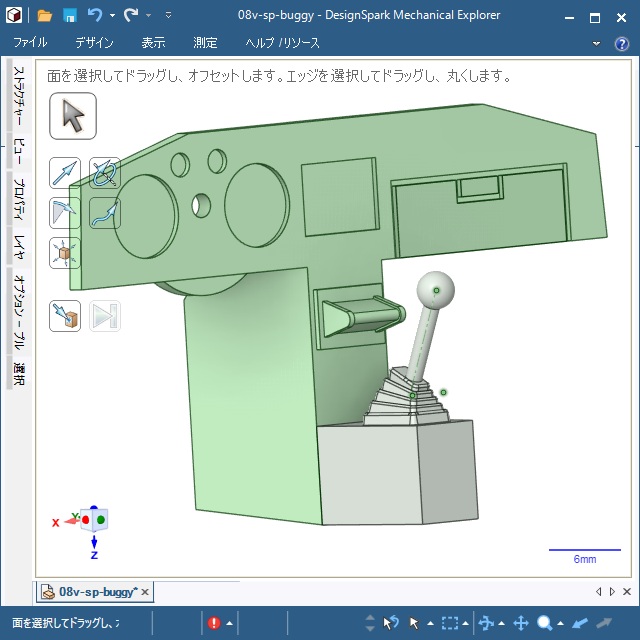Click the Help question mark icon
Image resolution: width=640 pixels, height=640 pixels.
pyautogui.click(x=621, y=43)
